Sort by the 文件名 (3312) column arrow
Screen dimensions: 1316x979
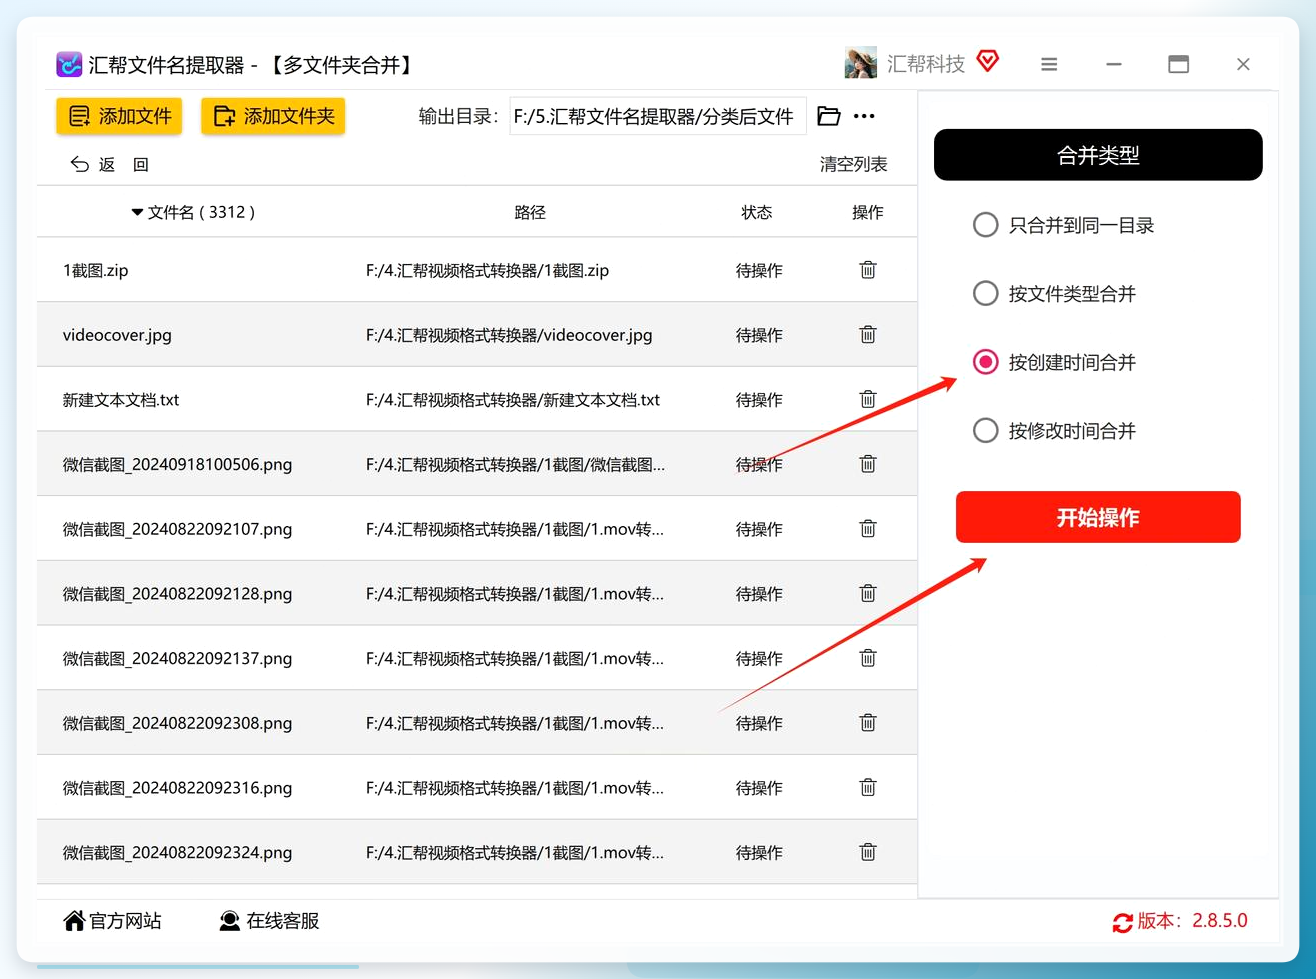(137, 213)
